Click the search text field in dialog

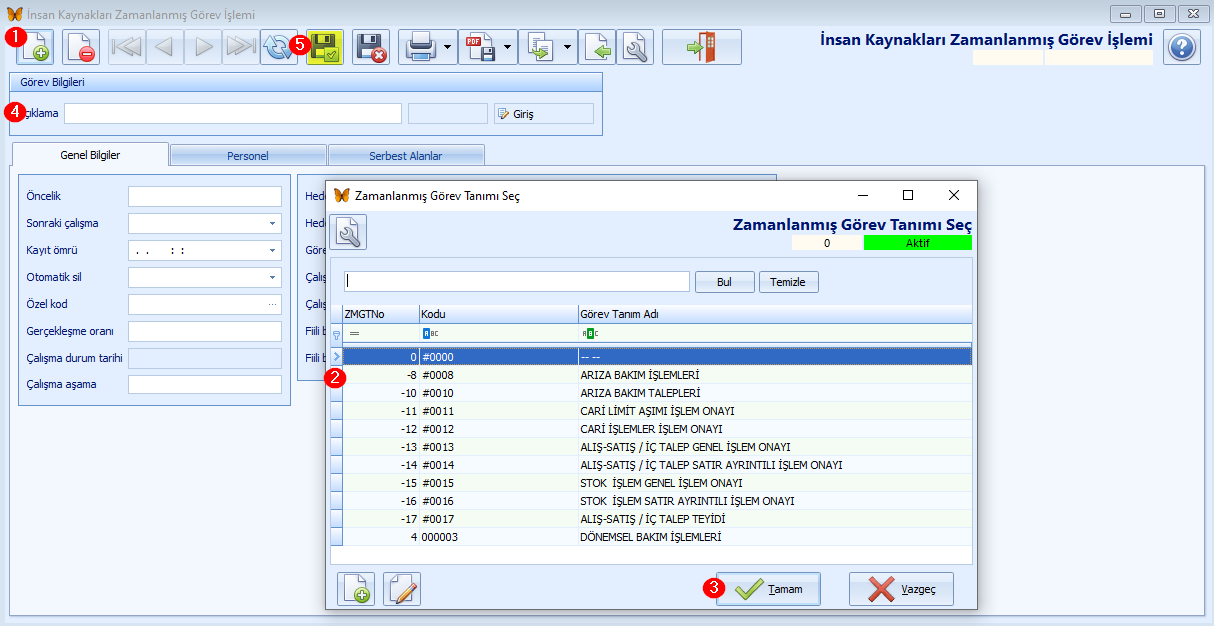517,282
